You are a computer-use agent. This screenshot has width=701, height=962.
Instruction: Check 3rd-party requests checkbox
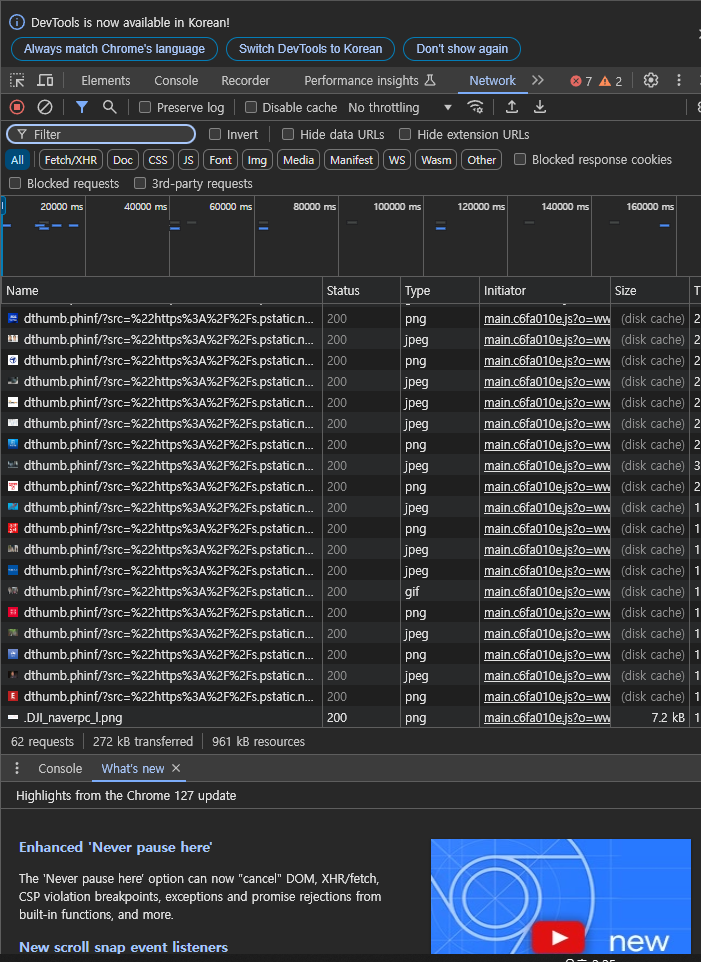(140, 183)
